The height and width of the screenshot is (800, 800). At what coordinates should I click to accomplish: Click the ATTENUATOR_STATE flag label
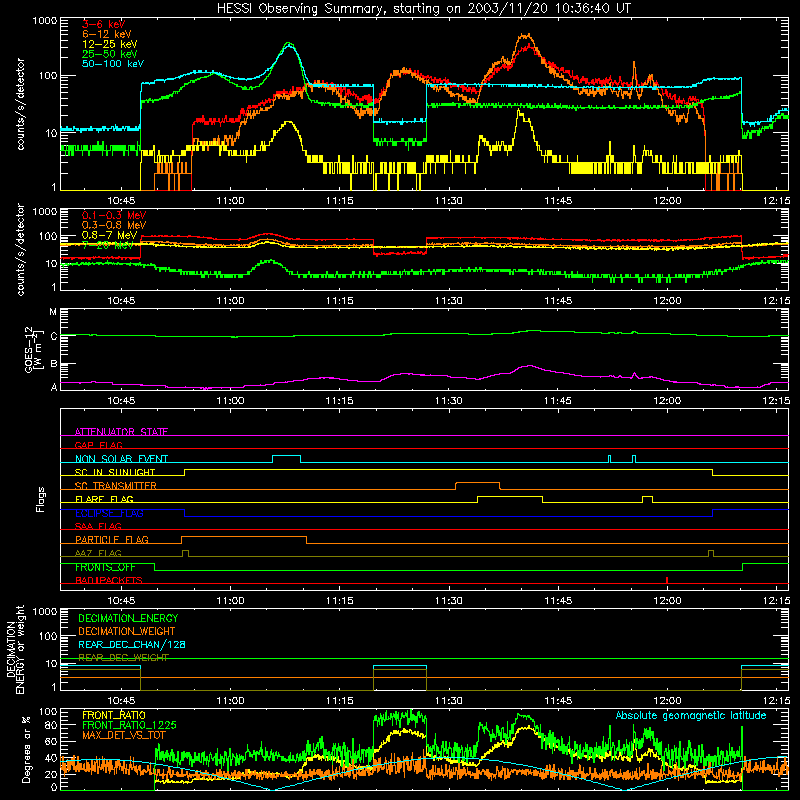coord(121,432)
